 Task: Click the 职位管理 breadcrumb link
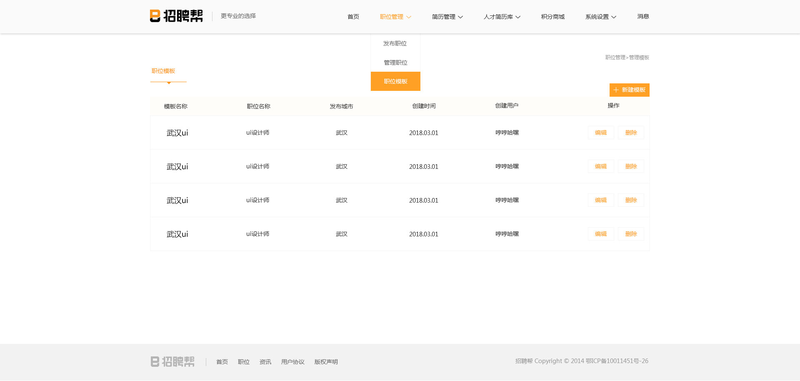(615, 58)
